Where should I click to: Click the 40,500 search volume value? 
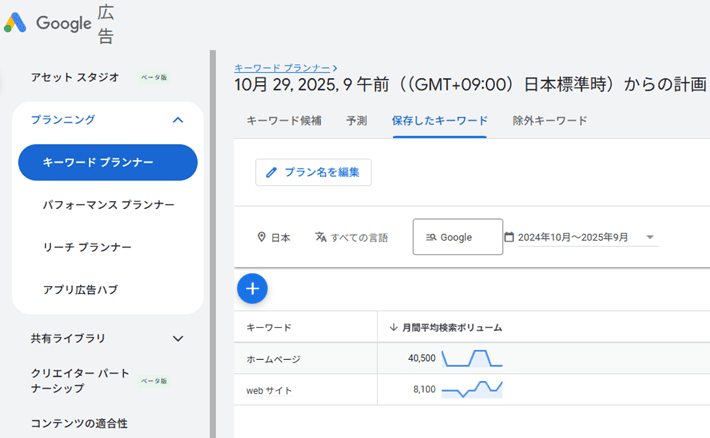pyautogui.click(x=422, y=358)
